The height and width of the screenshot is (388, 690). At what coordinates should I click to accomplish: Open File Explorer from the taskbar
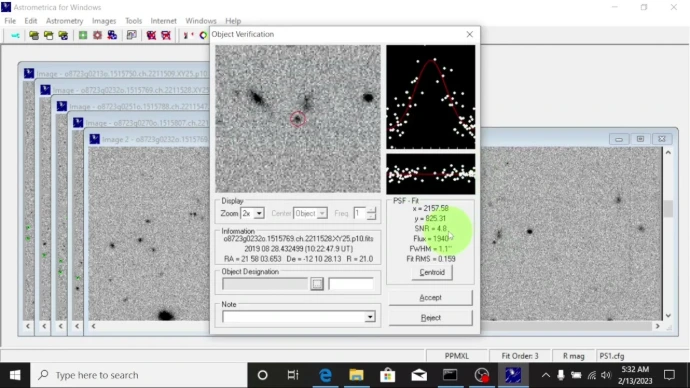coord(356,375)
